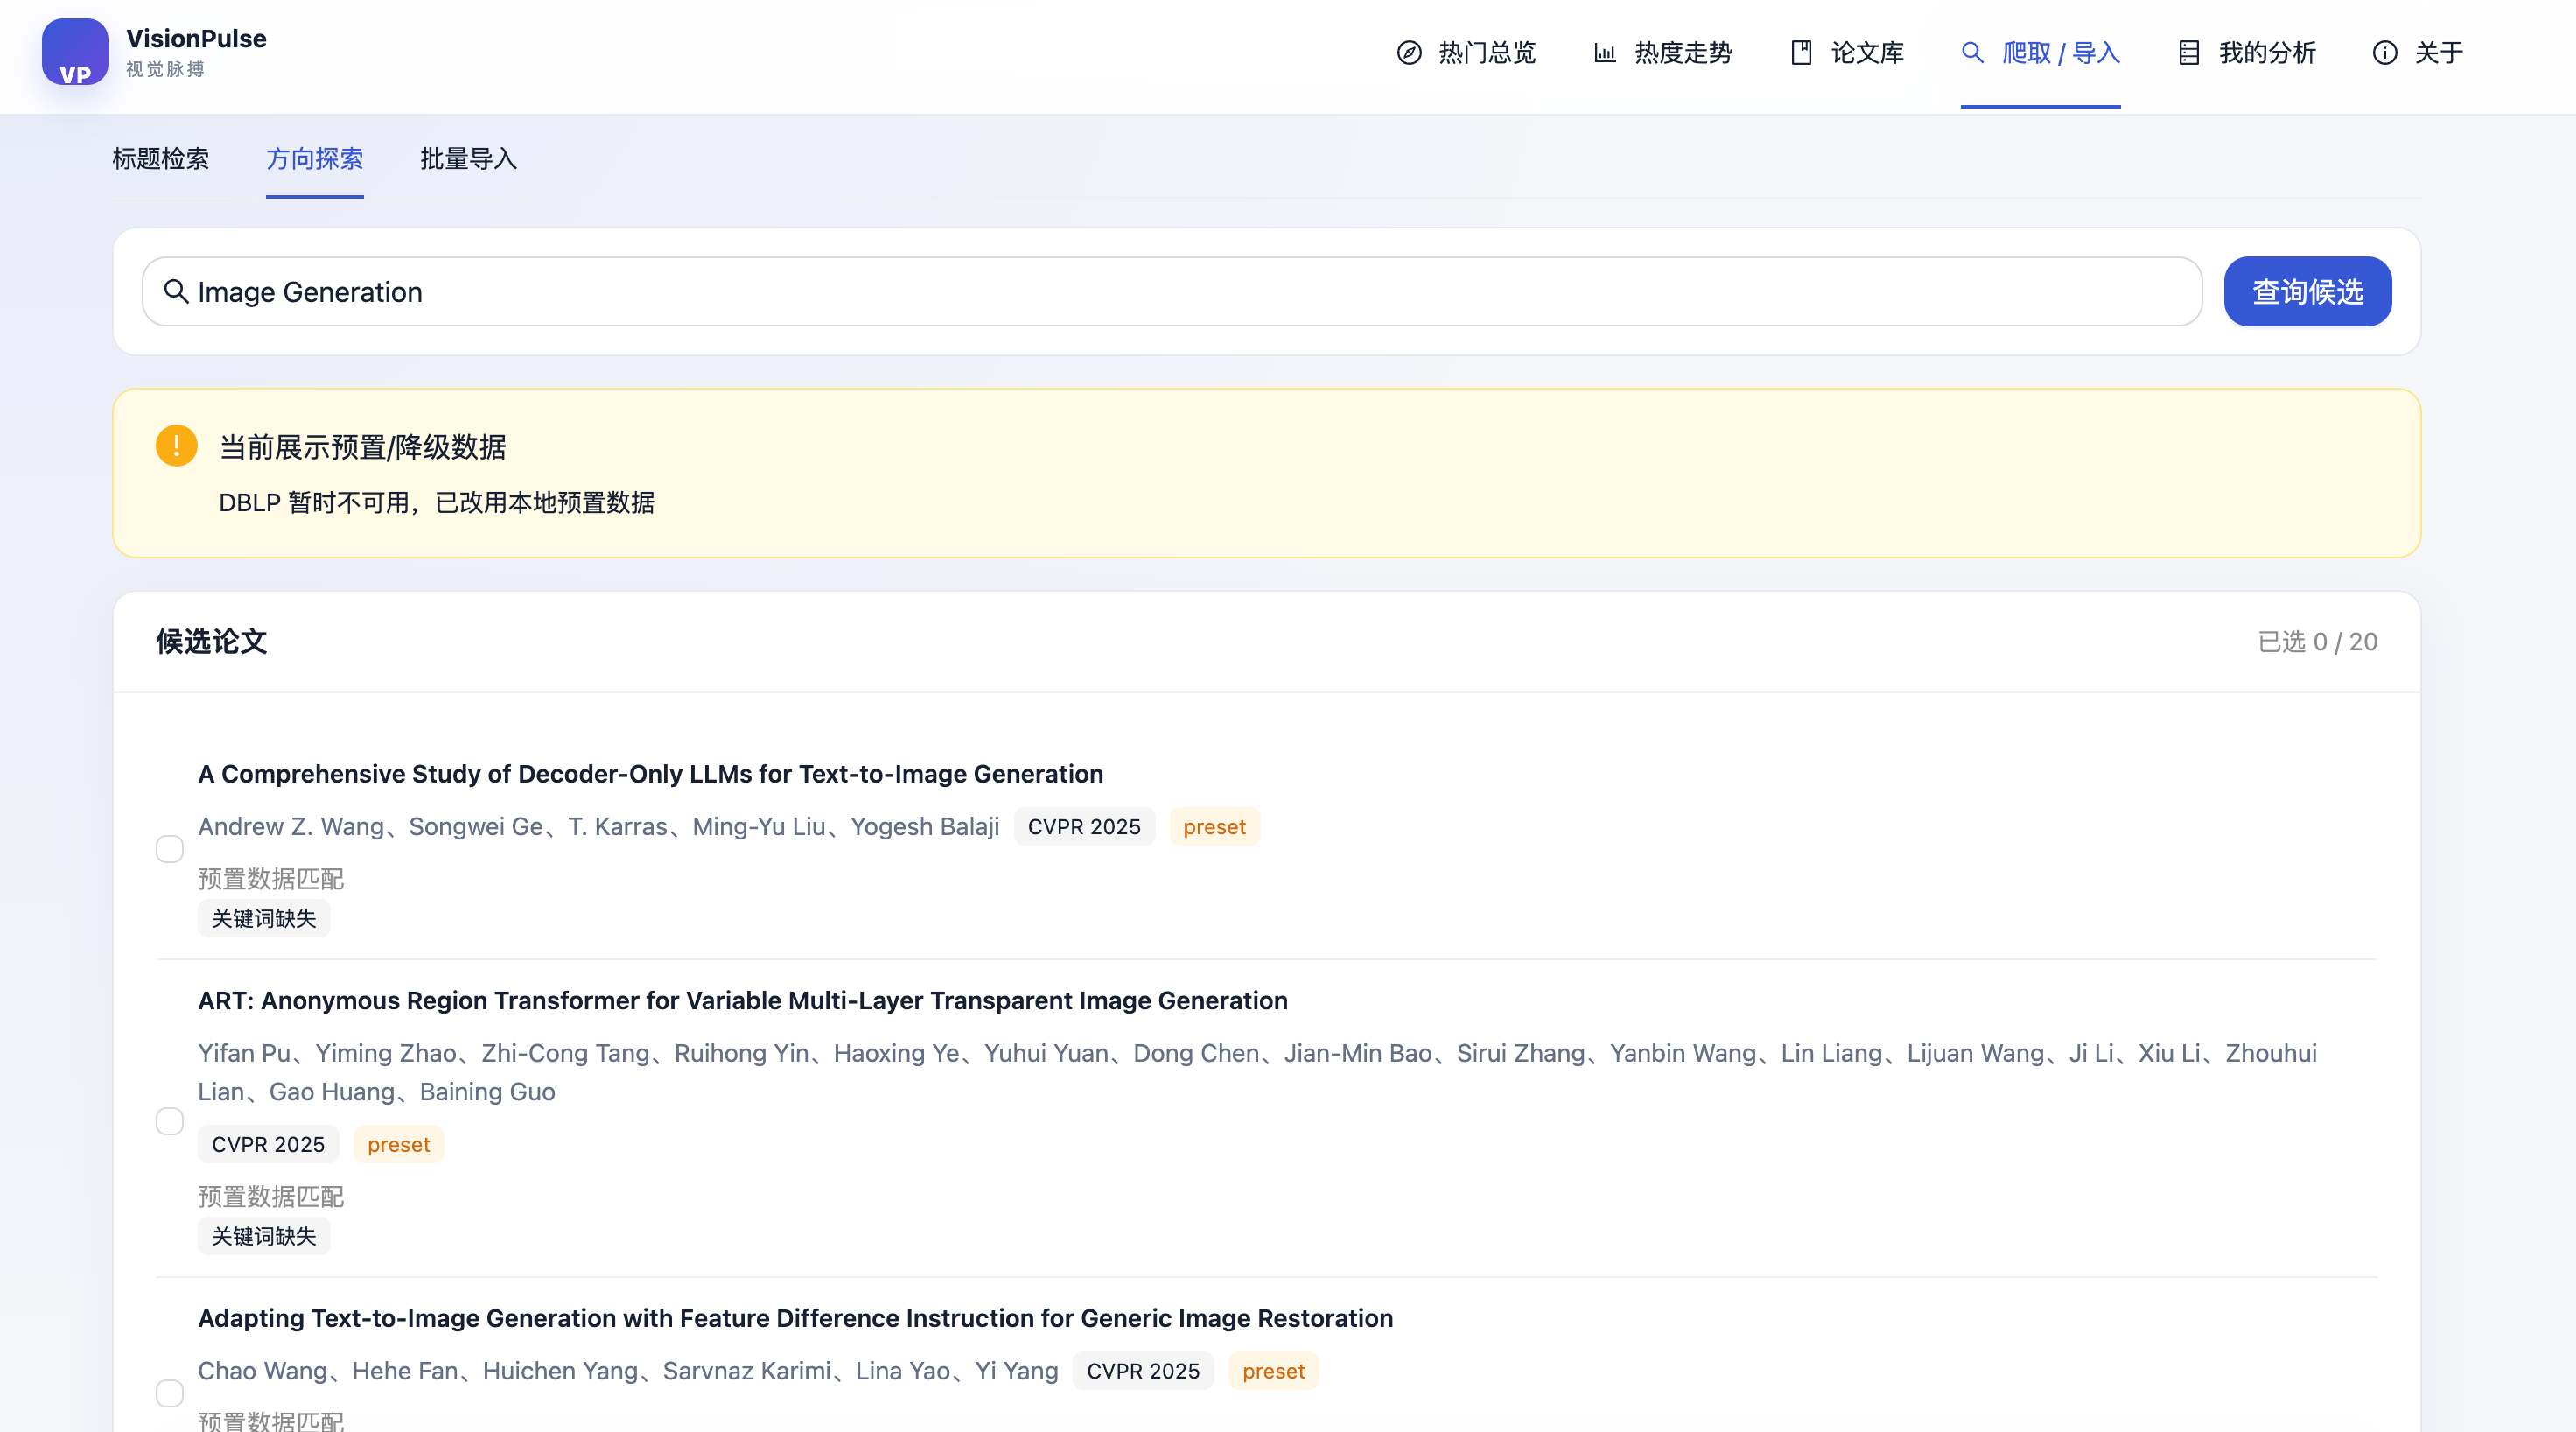Click the compass icon beside 热门总览
This screenshot has height=1432, width=2576.
pos(1409,53)
